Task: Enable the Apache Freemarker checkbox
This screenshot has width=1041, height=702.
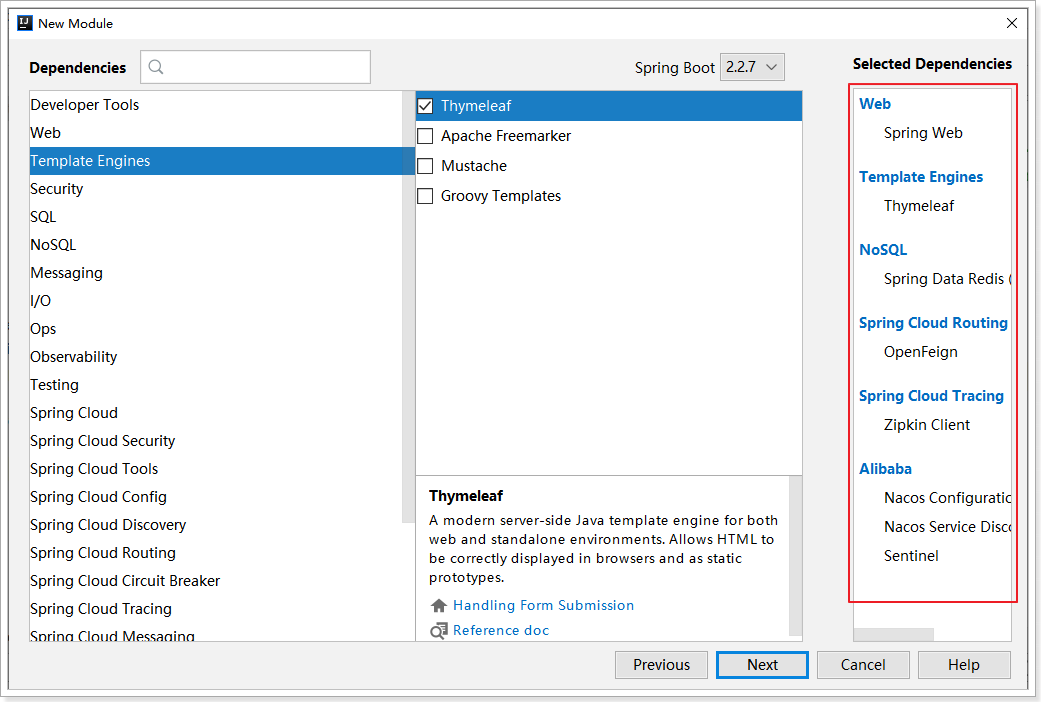Action: click(425, 136)
